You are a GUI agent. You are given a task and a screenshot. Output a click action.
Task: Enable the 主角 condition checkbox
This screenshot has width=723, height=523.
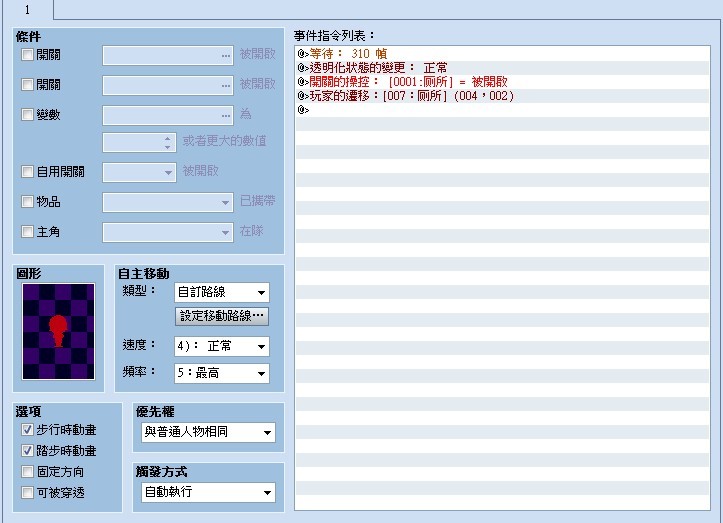tap(27, 232)
